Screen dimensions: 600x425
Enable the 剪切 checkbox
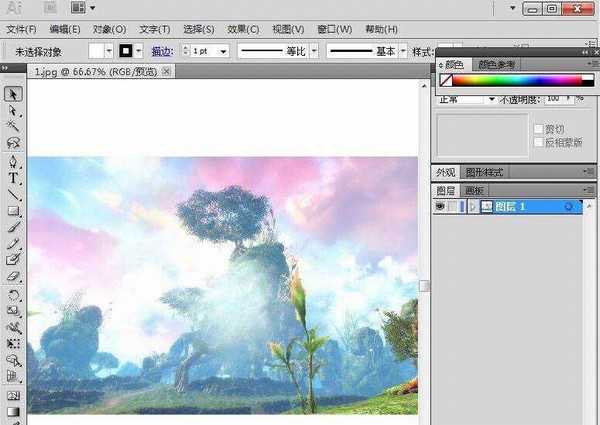[x=538, y=129]
